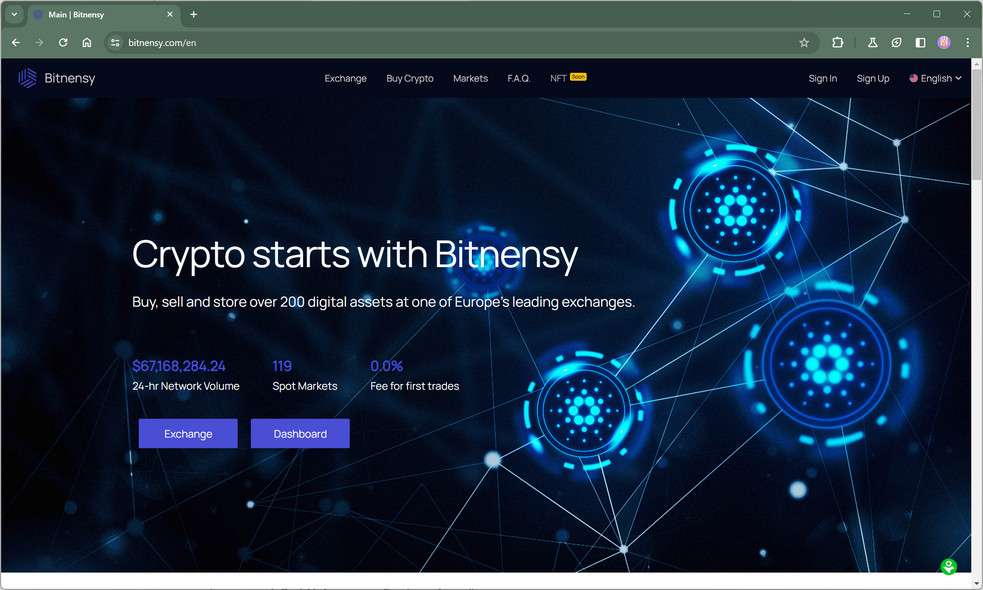This screenshot has height=590, width=983.
Task: Click the green support chat widget icon
Action: coord(947,566)
